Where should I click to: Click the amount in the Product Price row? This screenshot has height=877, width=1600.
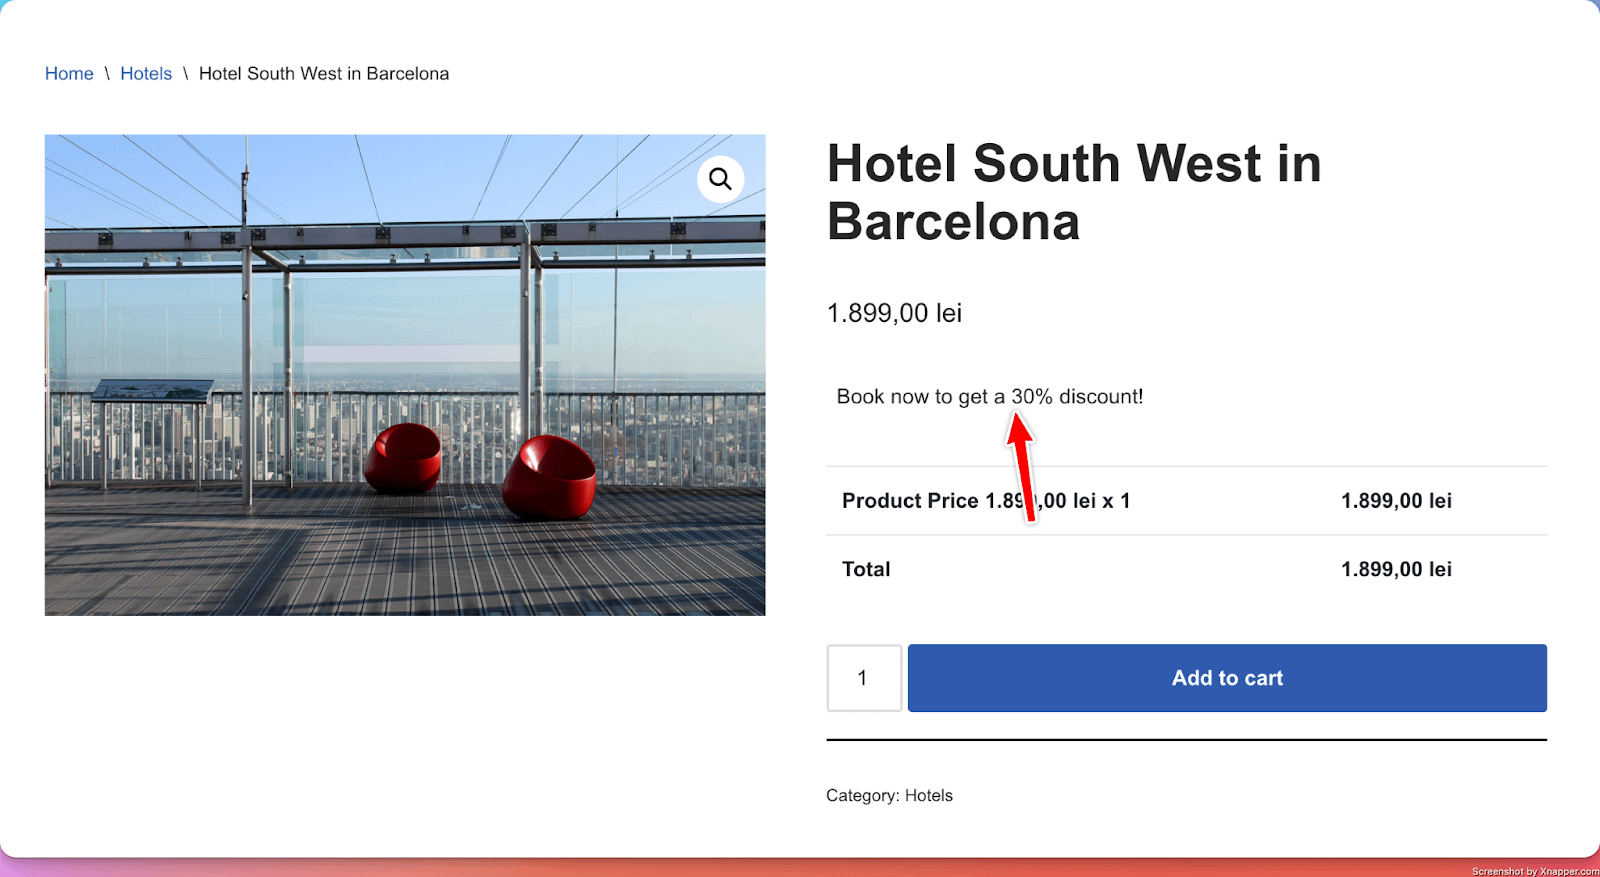click(1396, 501)
